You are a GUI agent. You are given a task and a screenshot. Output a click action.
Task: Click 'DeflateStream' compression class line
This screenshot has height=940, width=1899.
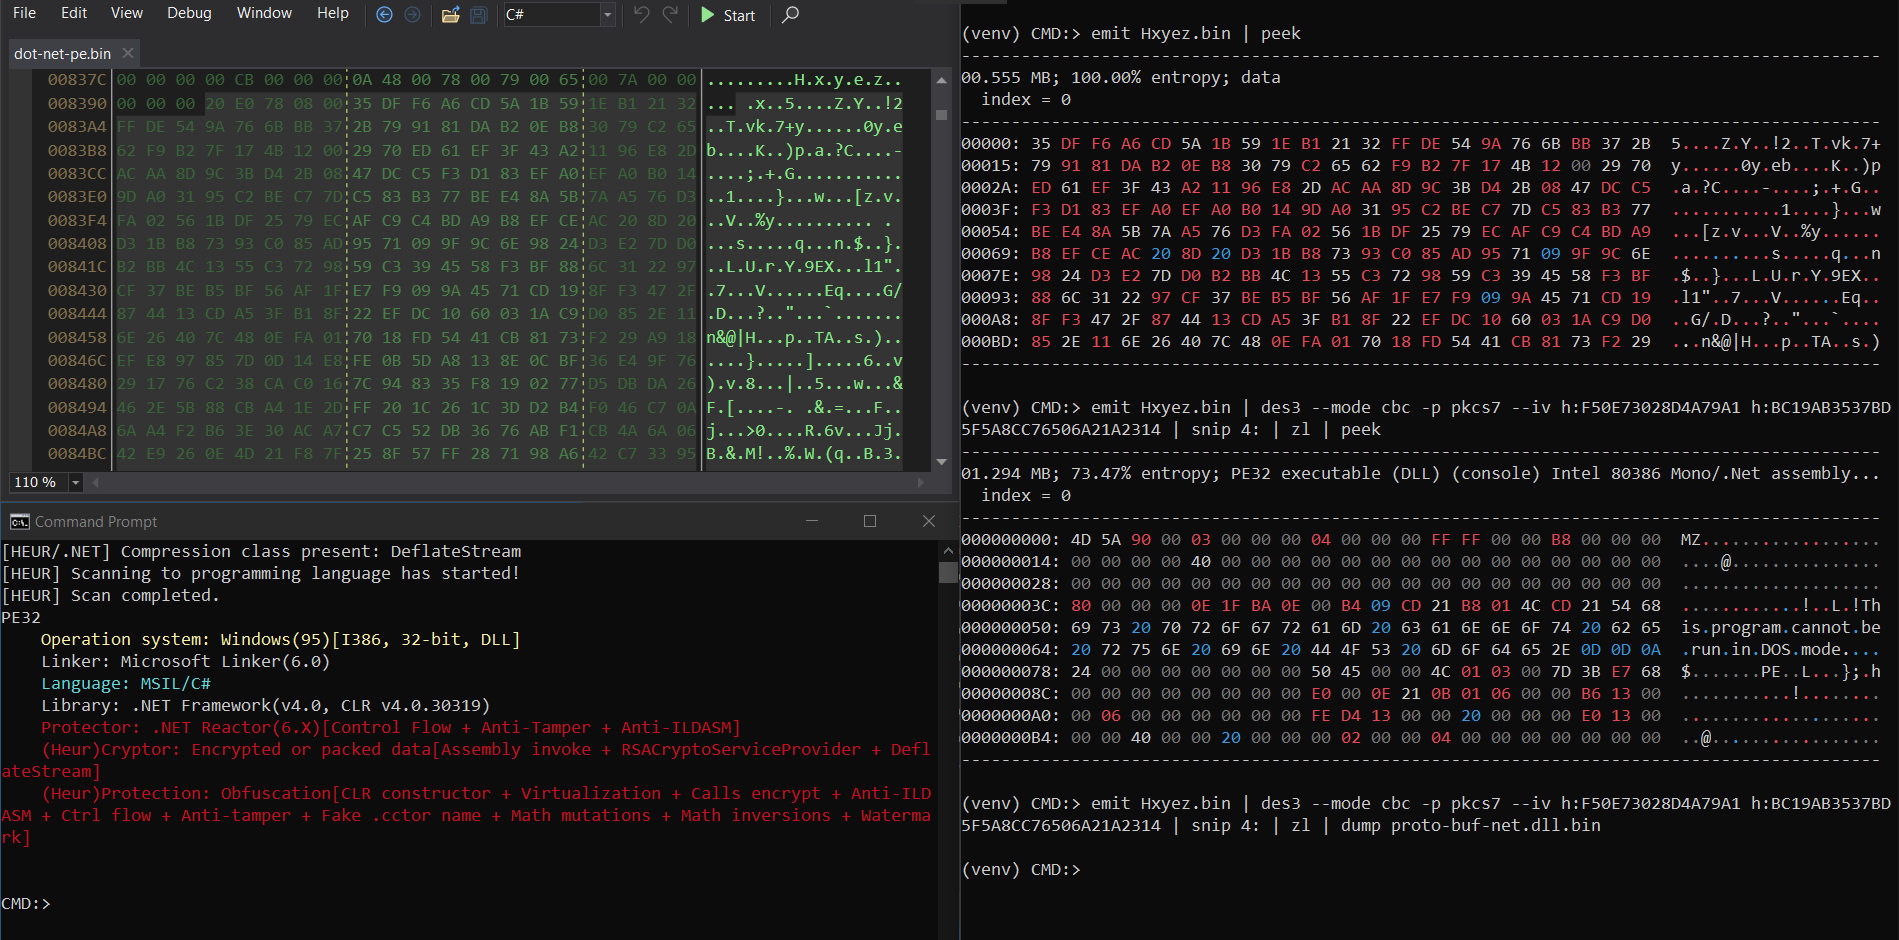tap(262, 551)
